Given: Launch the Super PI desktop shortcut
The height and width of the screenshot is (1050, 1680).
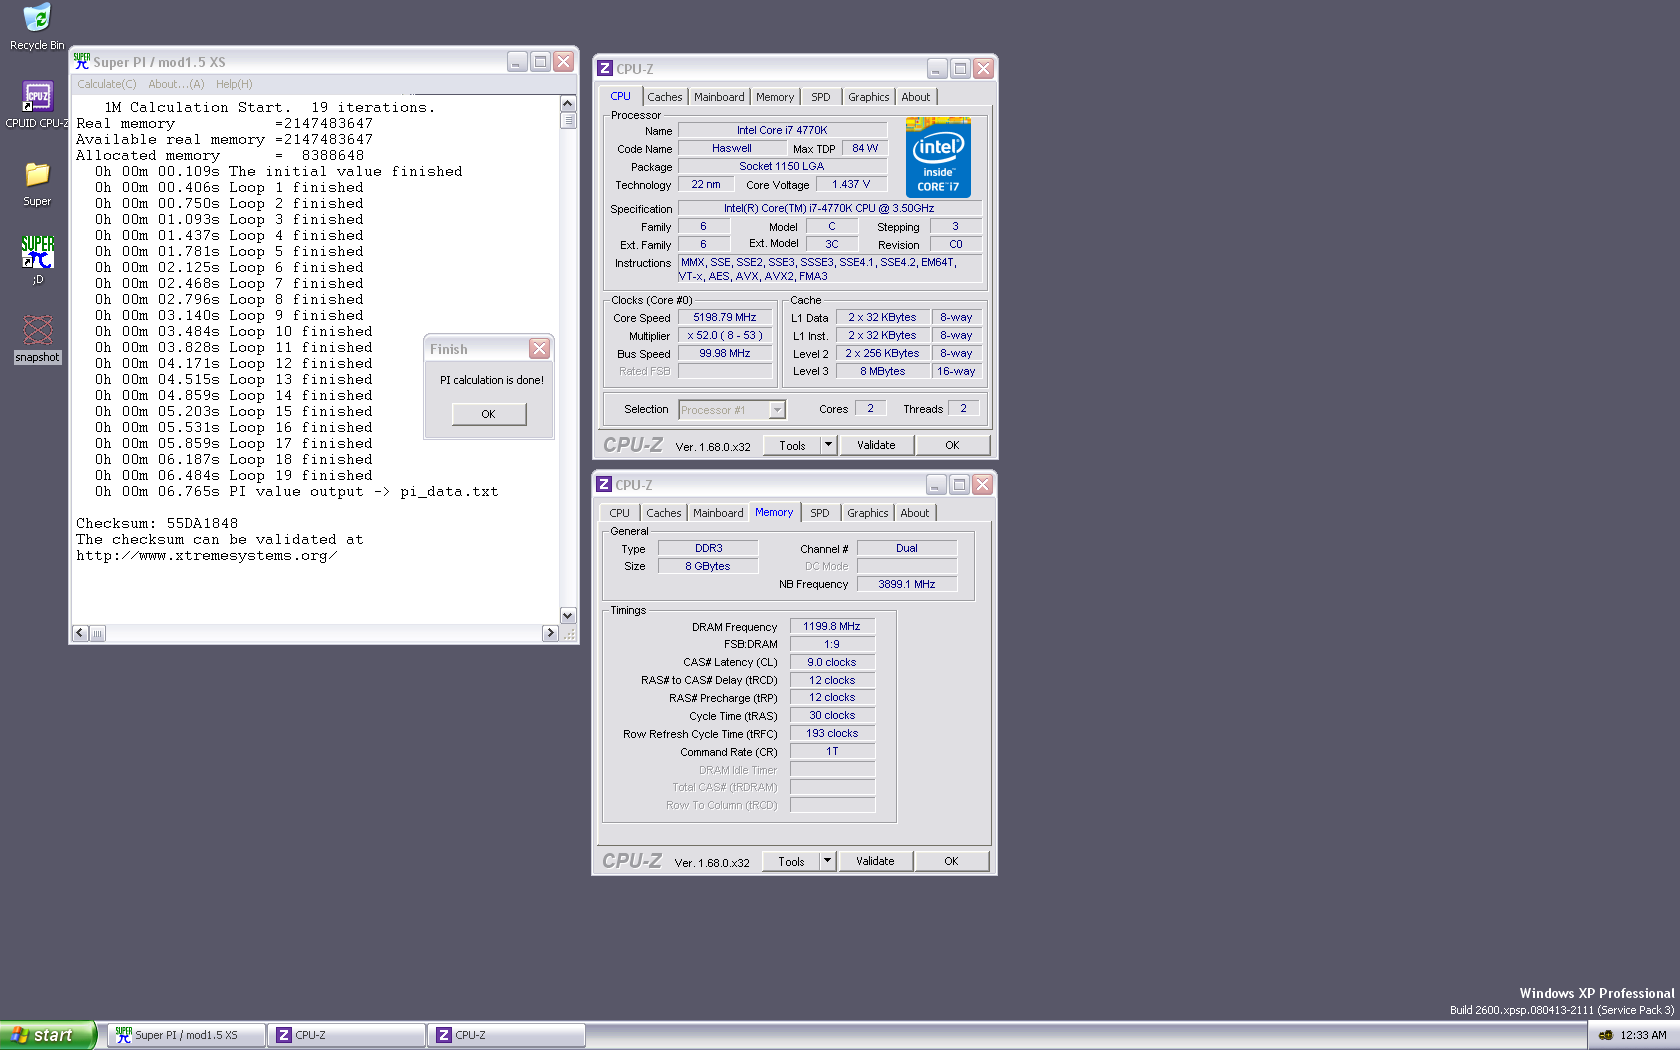Looking at the screenshot, I should [37, 260].
